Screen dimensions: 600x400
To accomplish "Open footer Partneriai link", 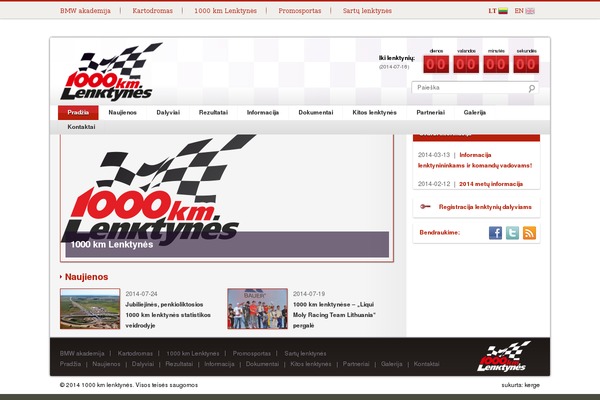I will coord(356,364).
